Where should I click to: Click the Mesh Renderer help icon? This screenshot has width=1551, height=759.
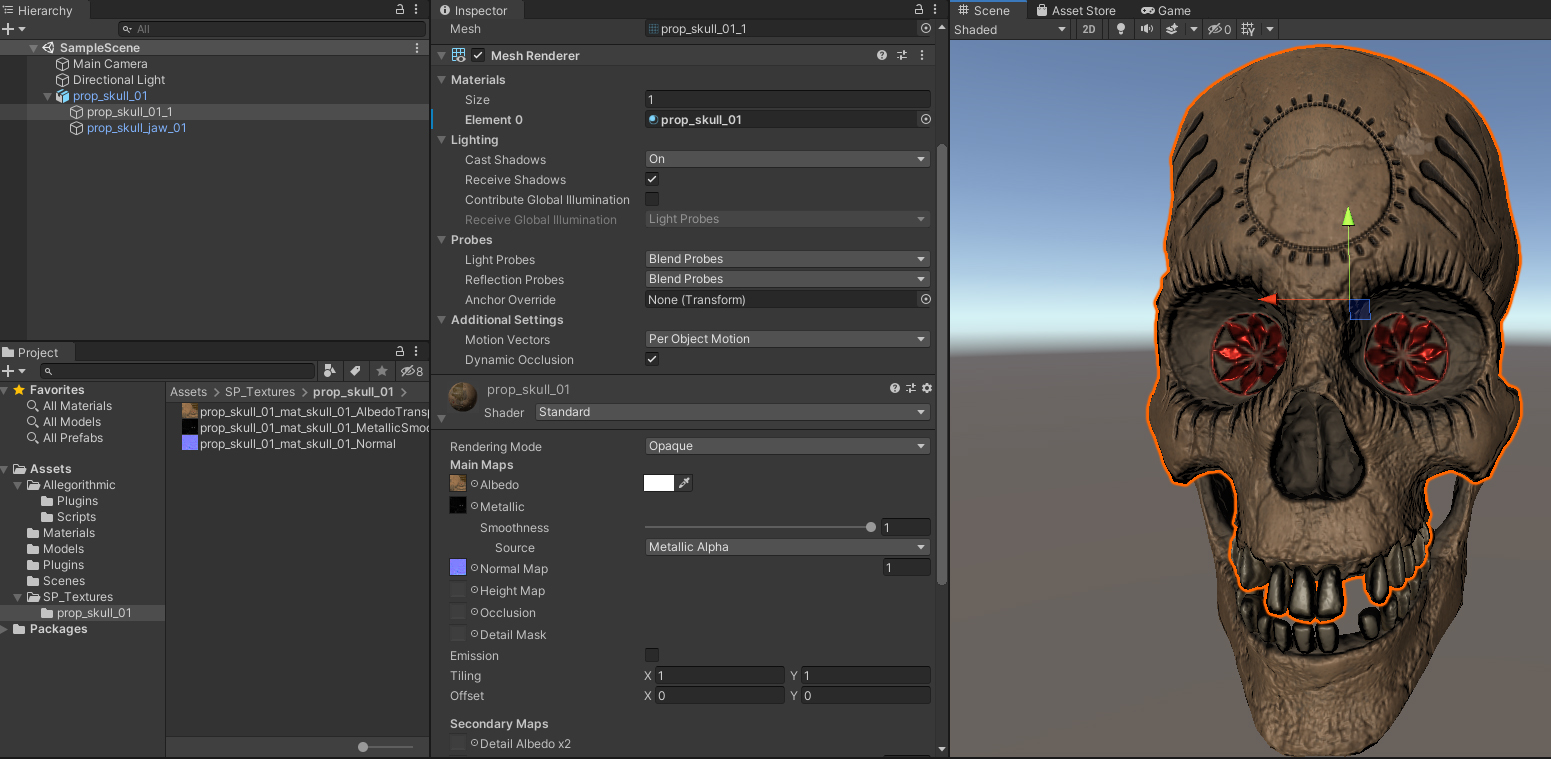click(882, 56)
